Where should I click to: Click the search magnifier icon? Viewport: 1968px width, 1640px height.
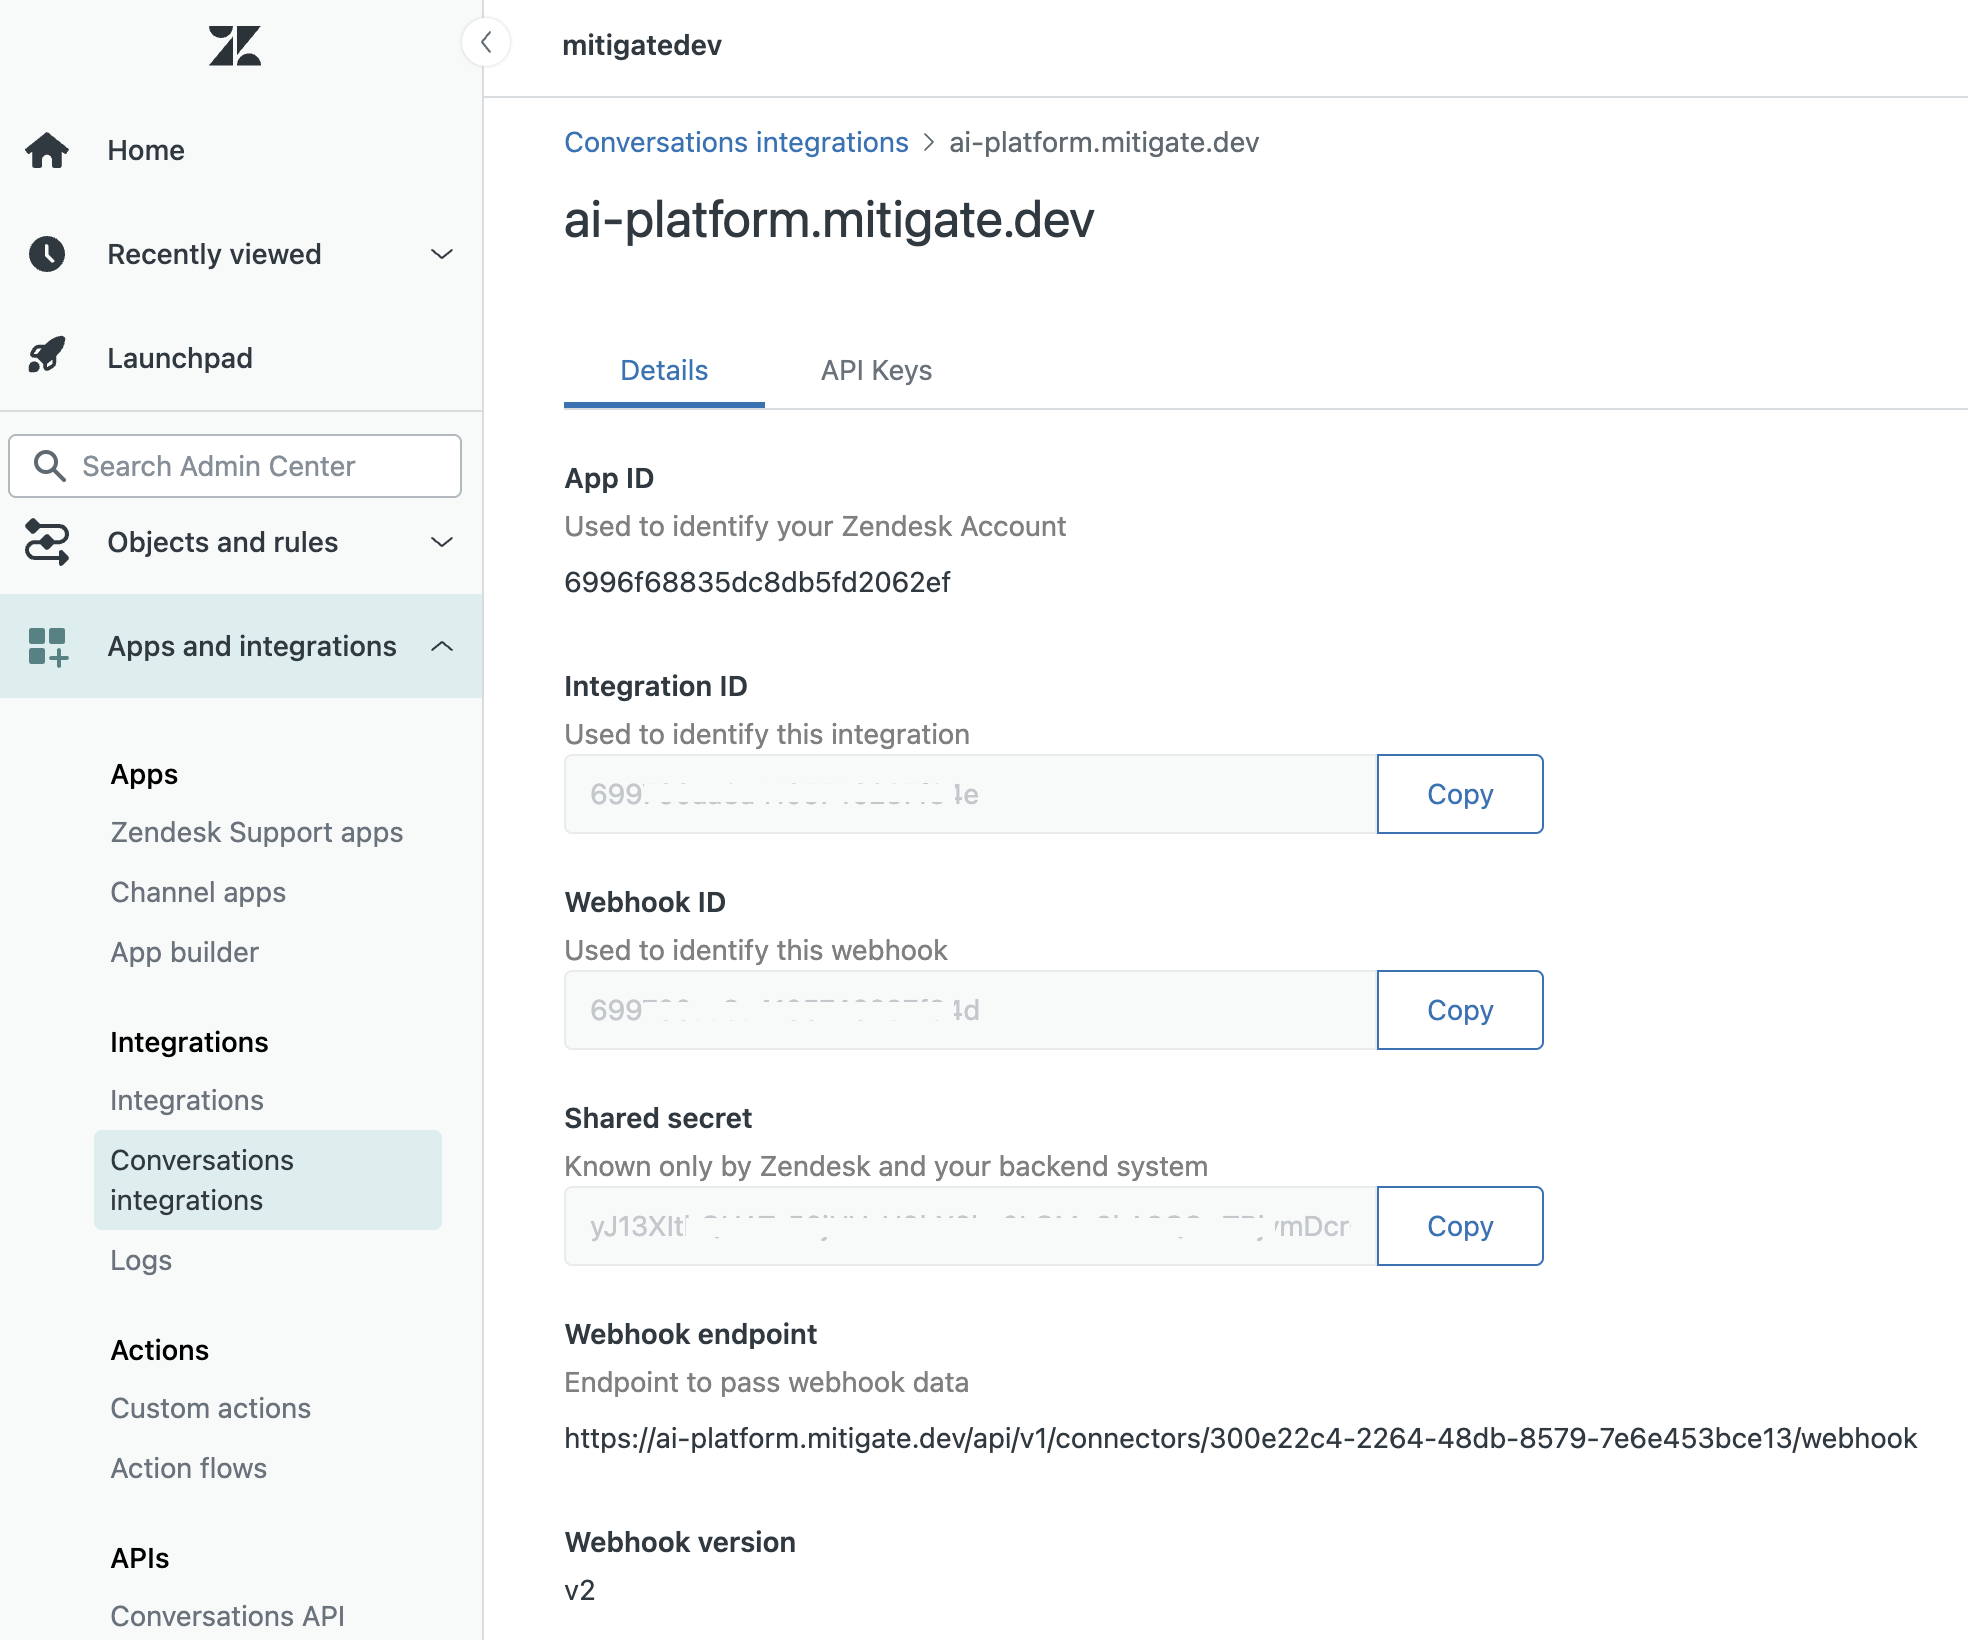tap(49, 466)
